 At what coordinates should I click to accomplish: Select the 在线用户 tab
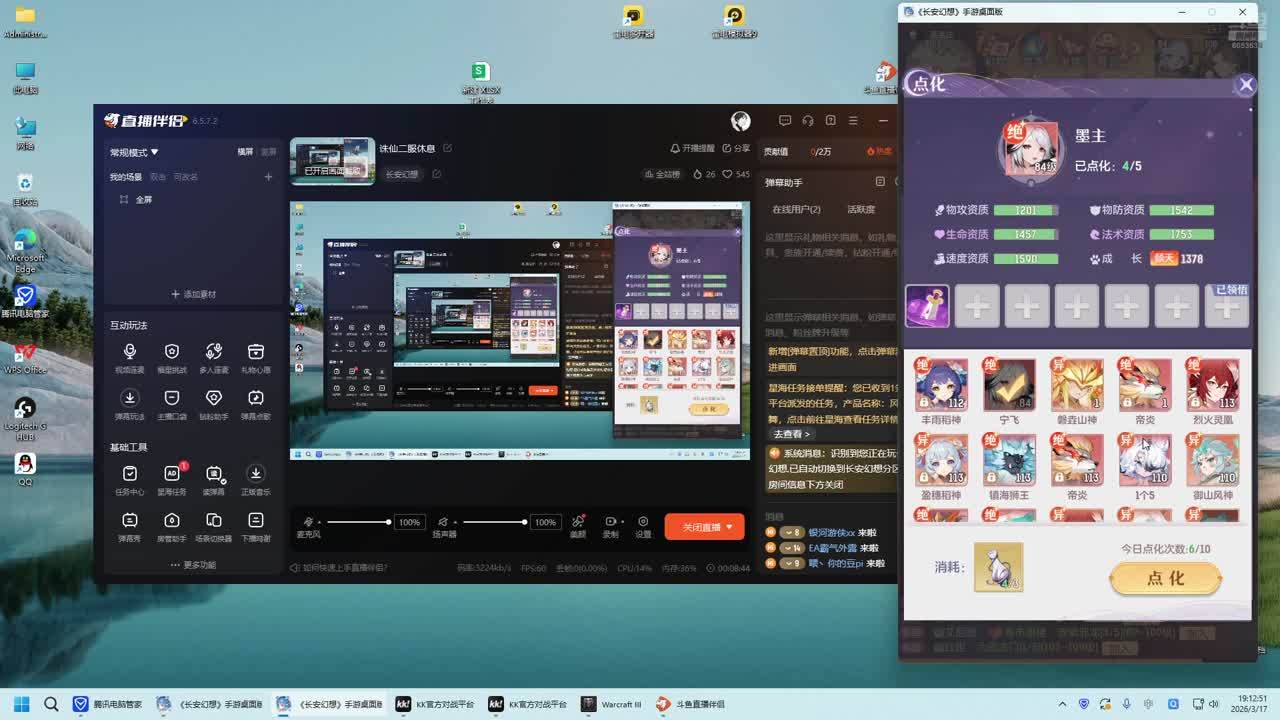pyautogui.click(x=796, y=209)
